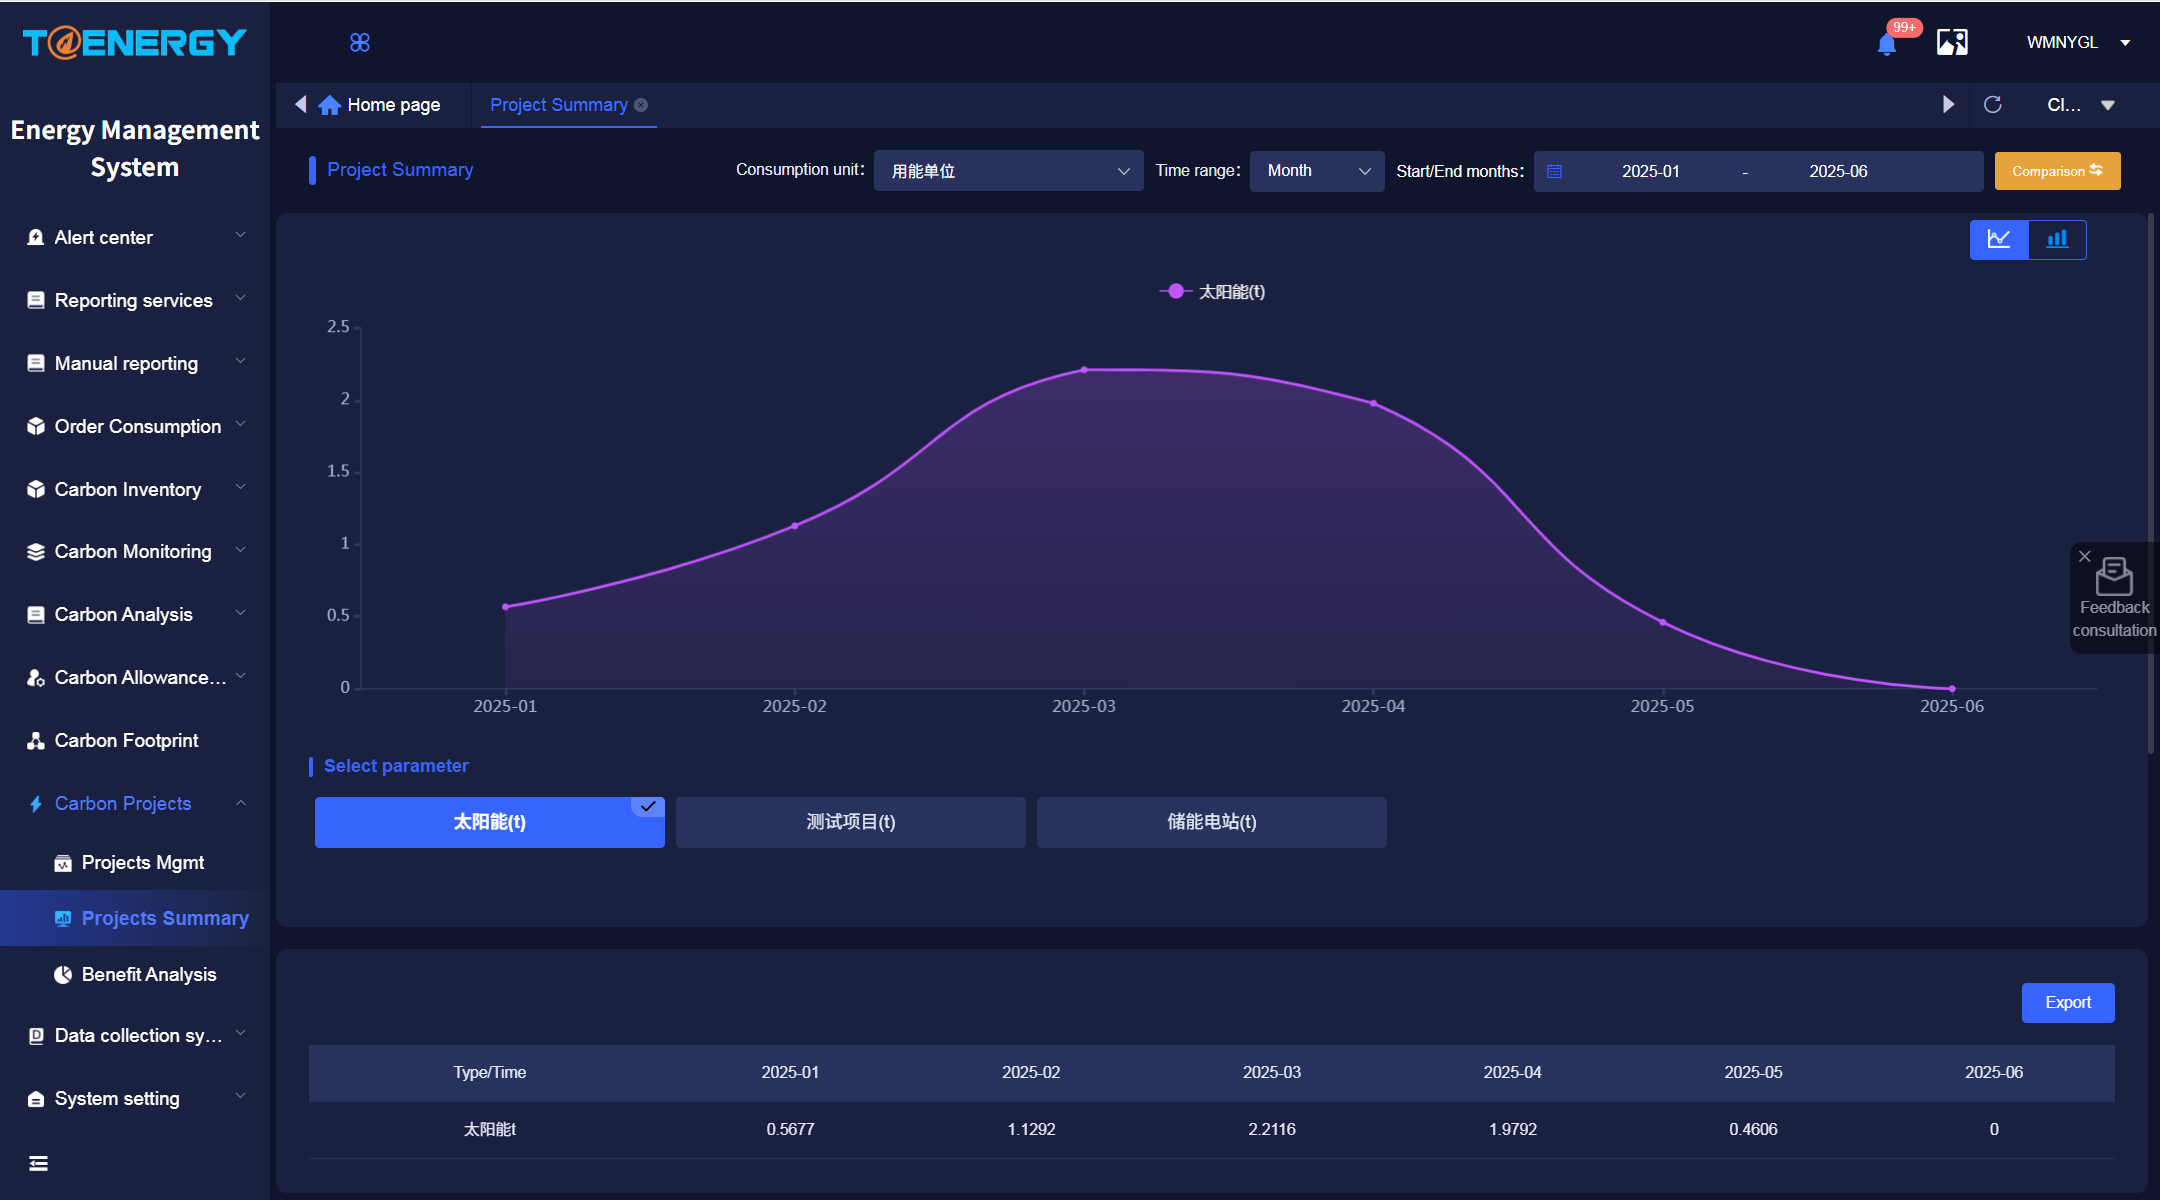Open the notifications bell icon
This screenshot has height=1200, width=2160.
(1887, 44)
